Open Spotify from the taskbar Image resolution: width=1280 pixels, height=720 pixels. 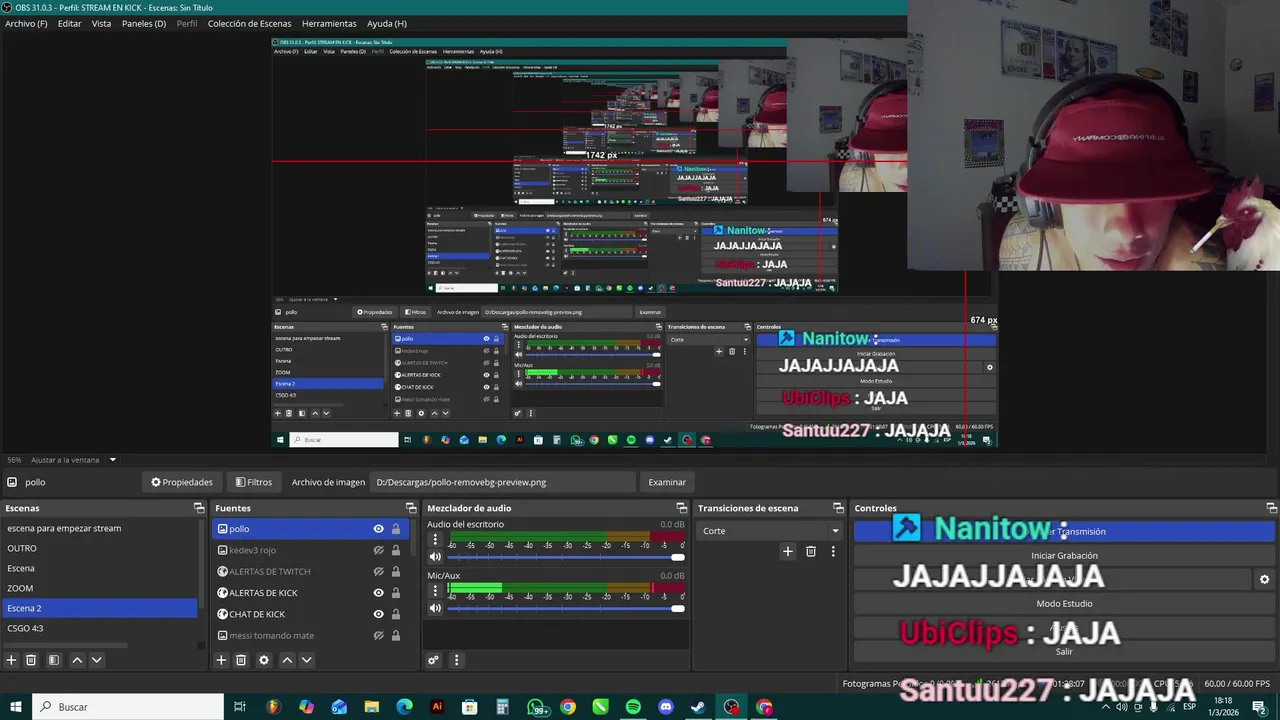coord(633,707)
